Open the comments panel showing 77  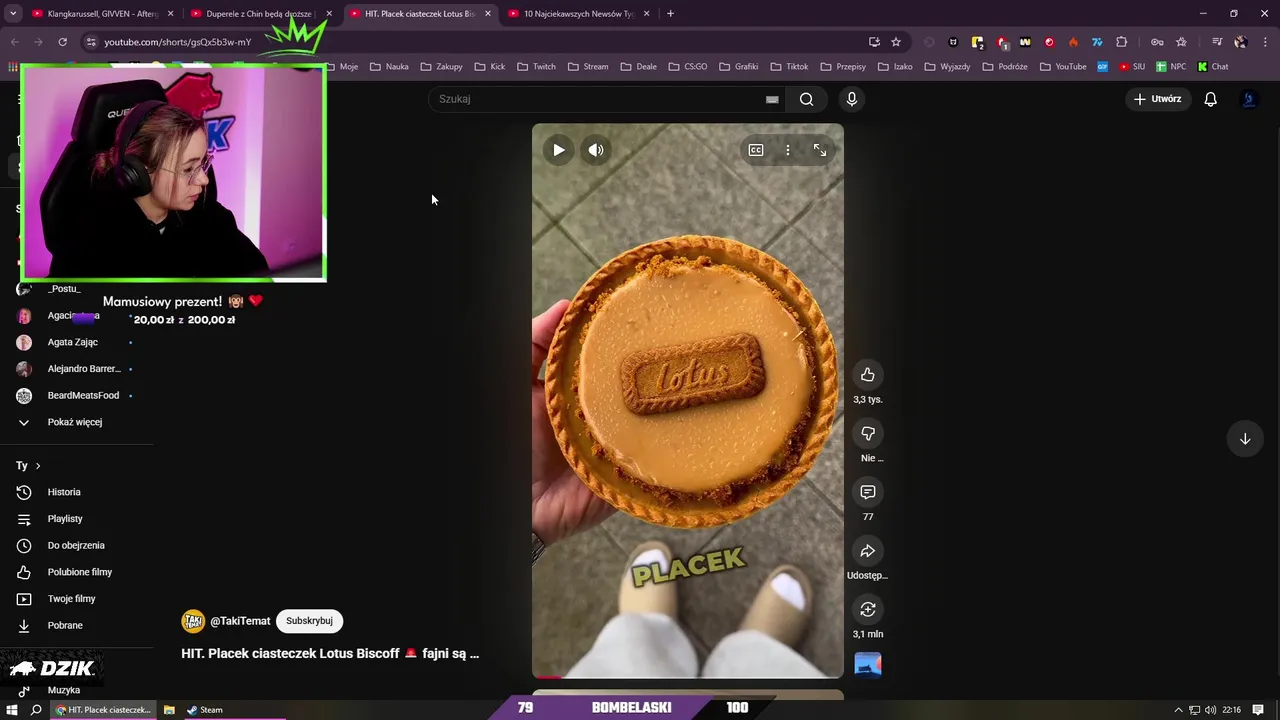pyautogui.click(x=868, y=492)
